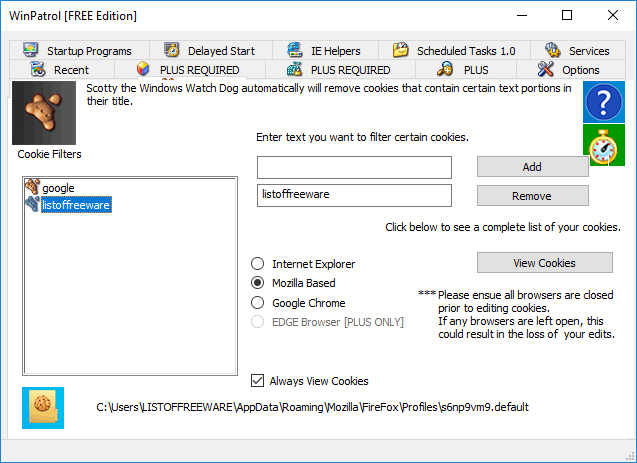
Task: Click the field containing listoffreeware
Action: pyautogui.click(x=354, y=195)
